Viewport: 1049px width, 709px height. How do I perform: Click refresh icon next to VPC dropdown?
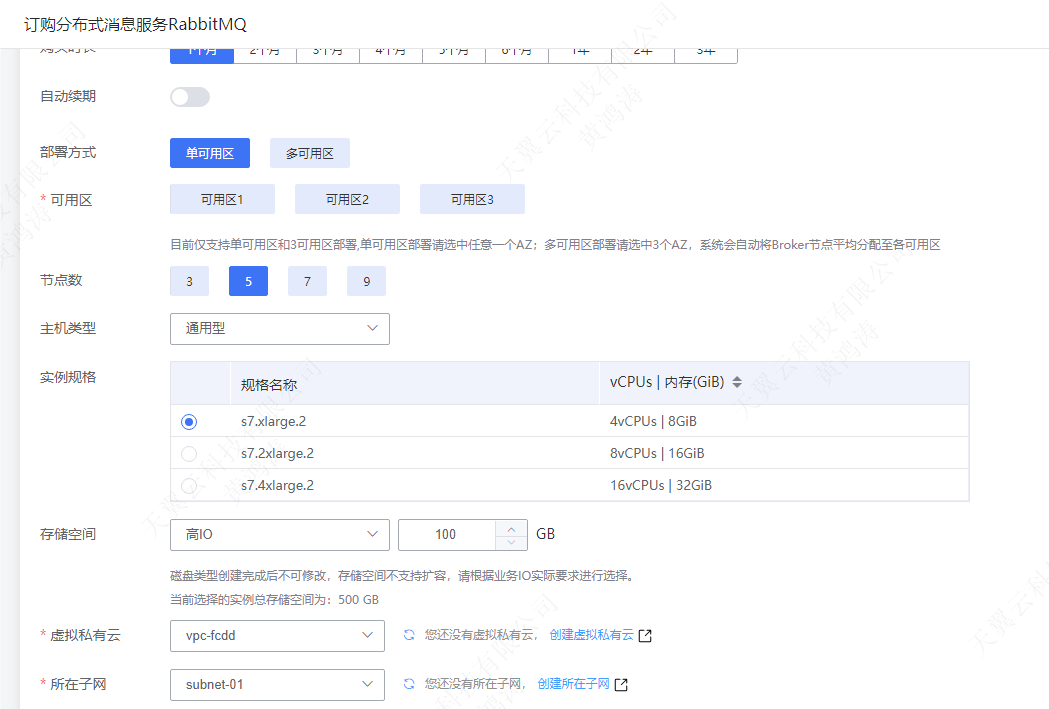click(408, 635)
